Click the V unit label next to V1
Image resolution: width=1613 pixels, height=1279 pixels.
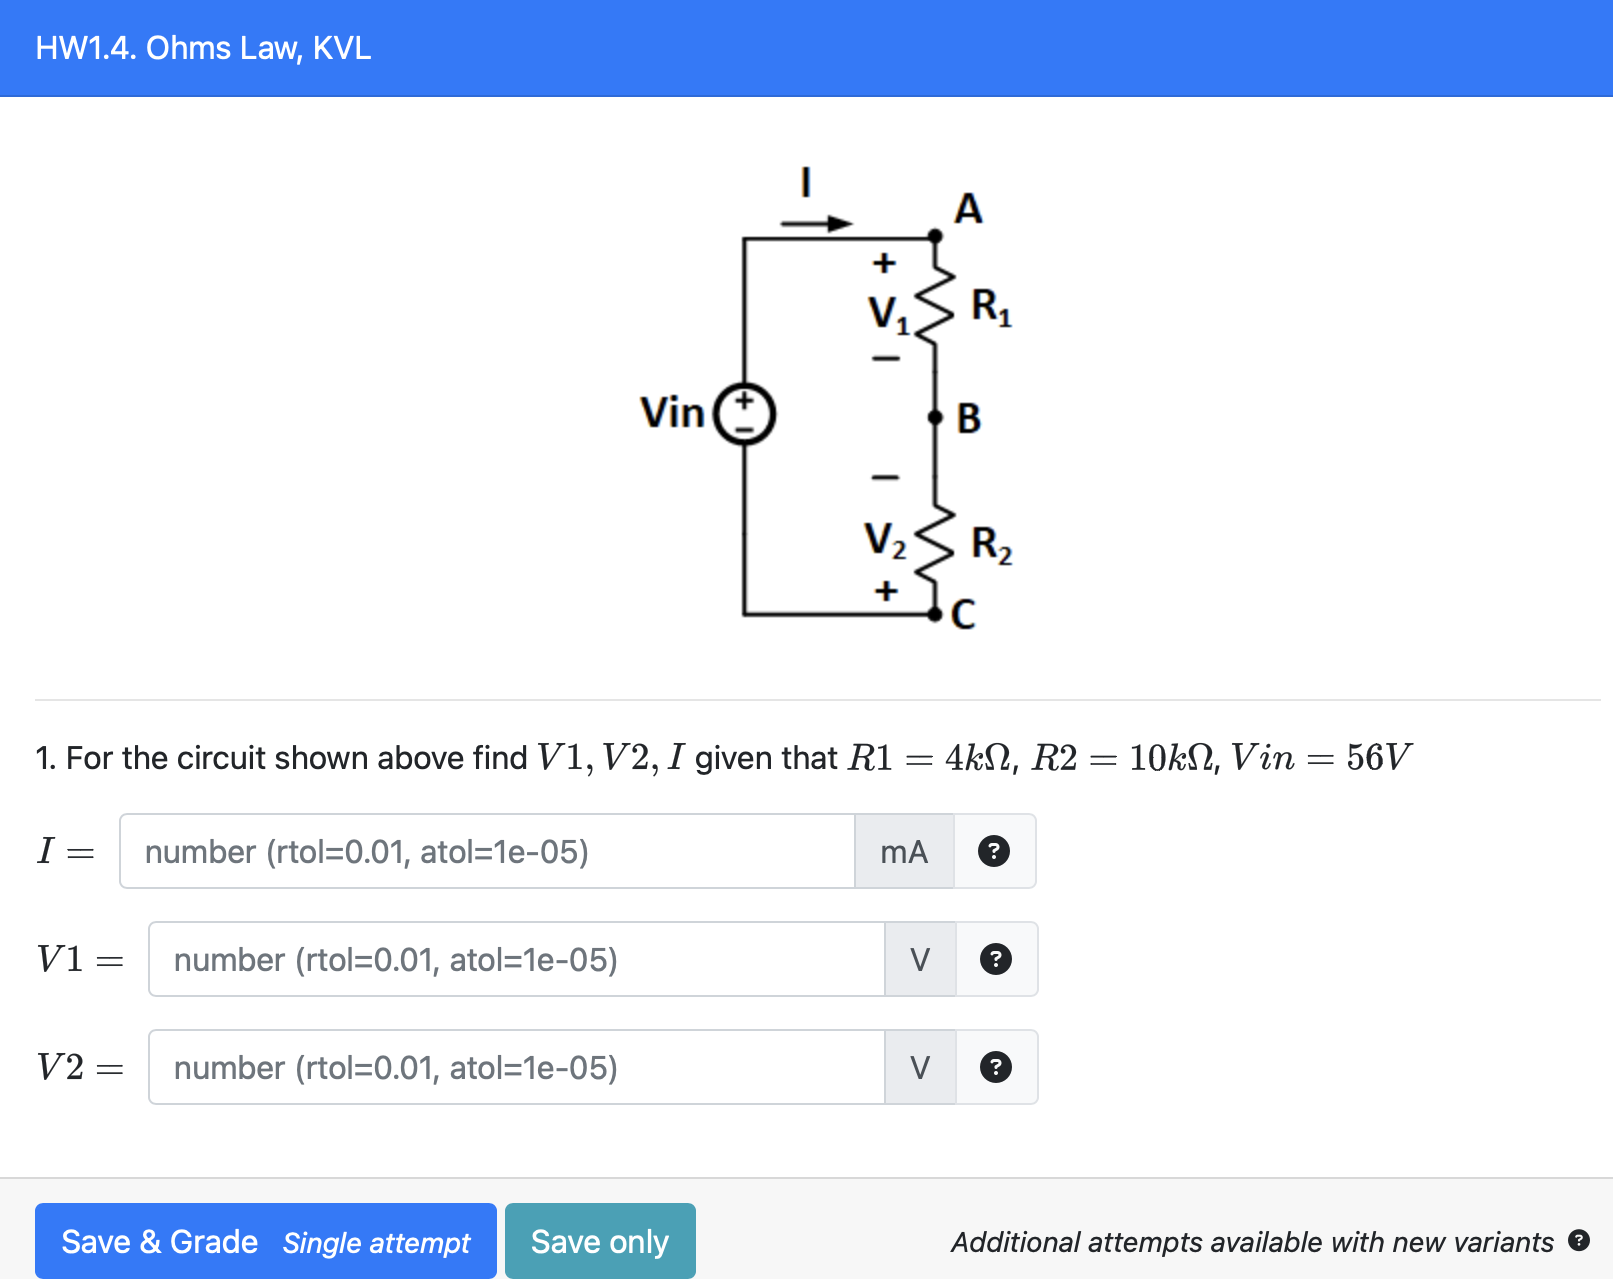click(919, 960)
